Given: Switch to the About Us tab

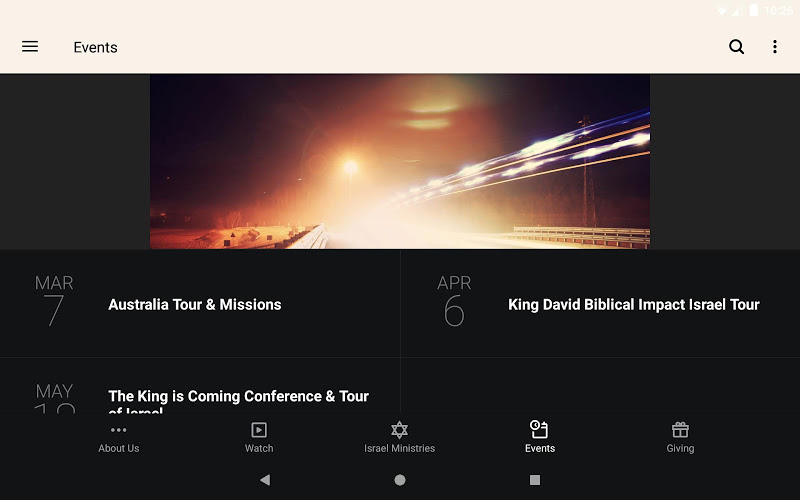Looking at the screenshot, I should click(x=119, y=449).
